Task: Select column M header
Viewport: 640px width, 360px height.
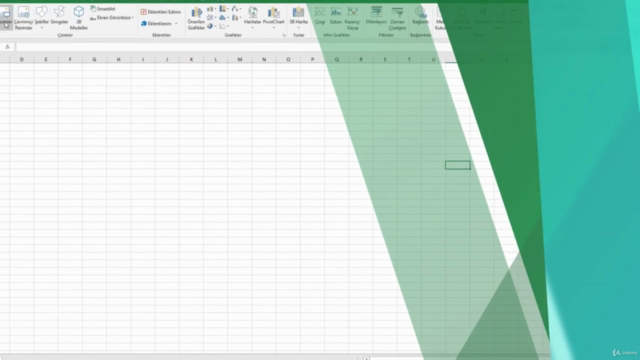Action: [240, 60]
